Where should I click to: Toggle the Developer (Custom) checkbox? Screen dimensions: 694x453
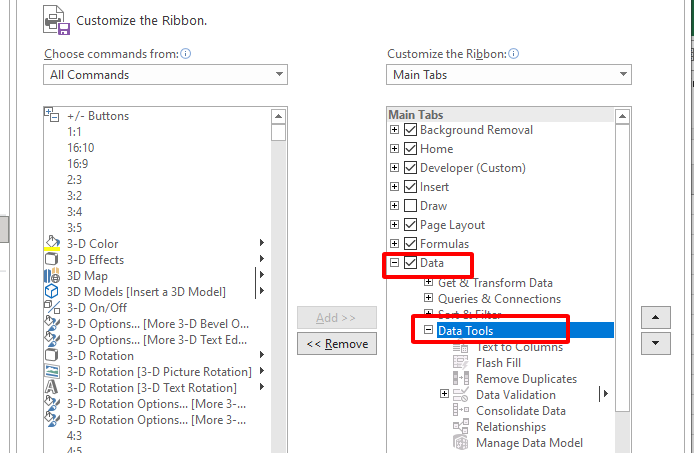tap(410, 168)
